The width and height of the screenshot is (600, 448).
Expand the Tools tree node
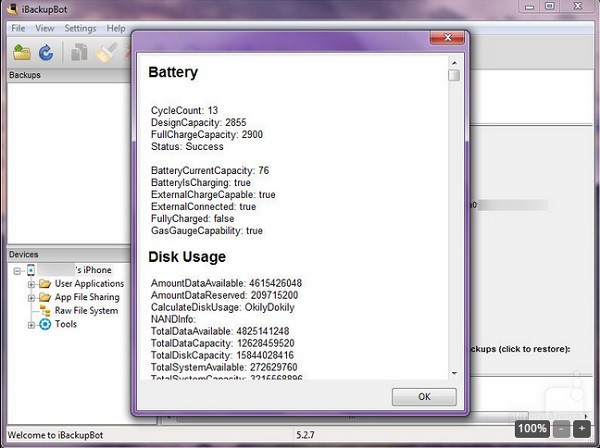click(x=31, y=325)
